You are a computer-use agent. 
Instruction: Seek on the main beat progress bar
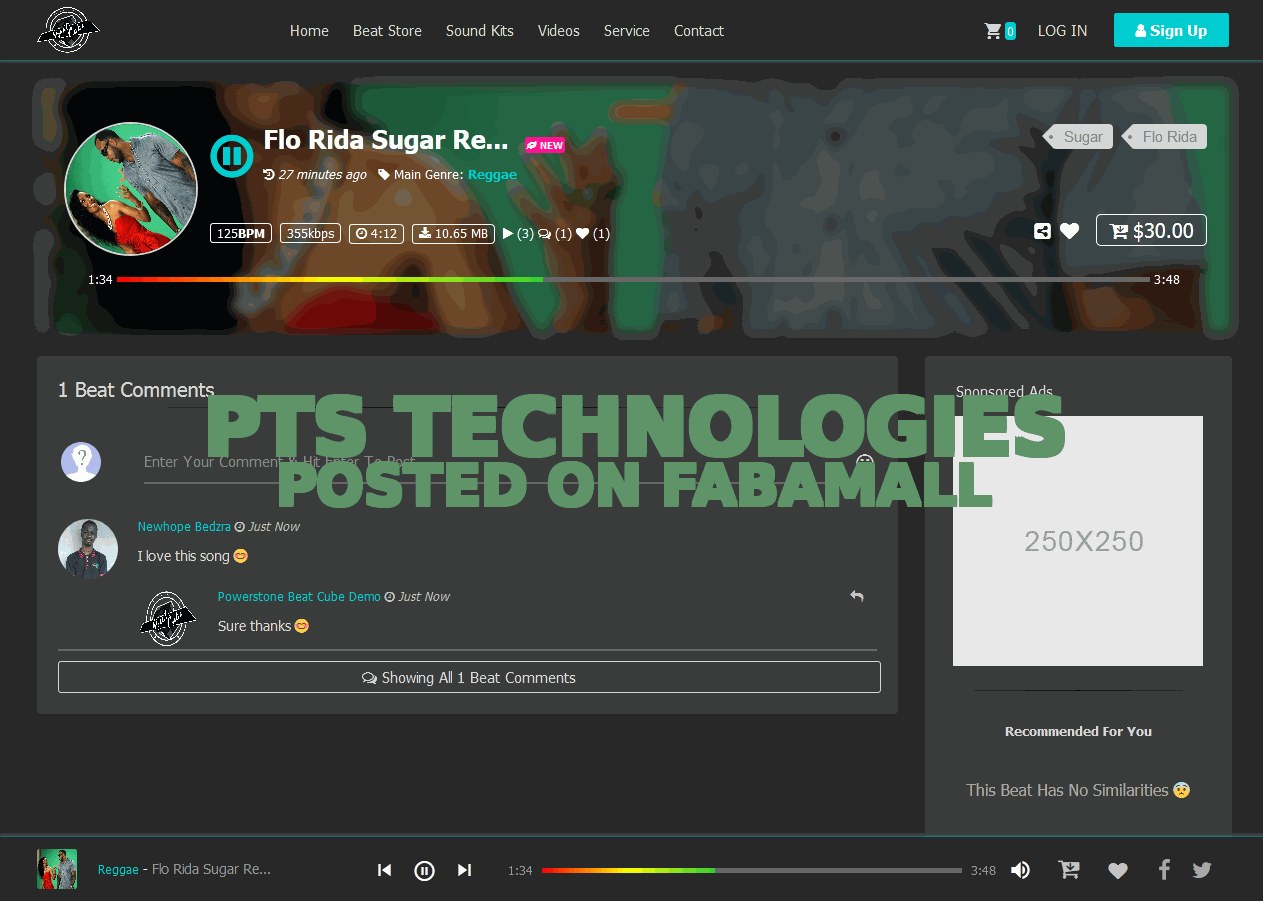coord(633,280)
